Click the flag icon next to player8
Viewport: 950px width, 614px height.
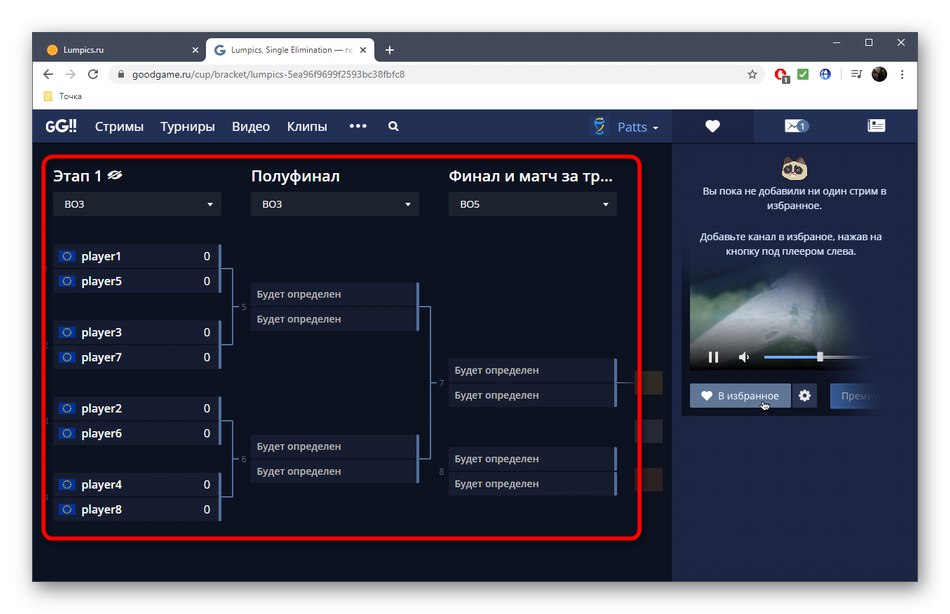coord(67,509)
